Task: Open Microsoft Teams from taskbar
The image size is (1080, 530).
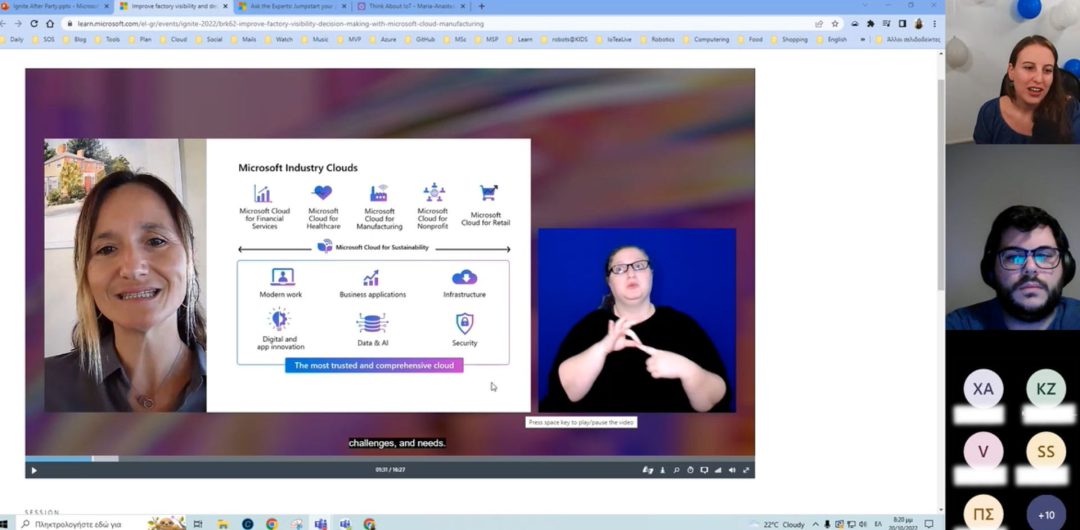Action: tap(320, 524)
